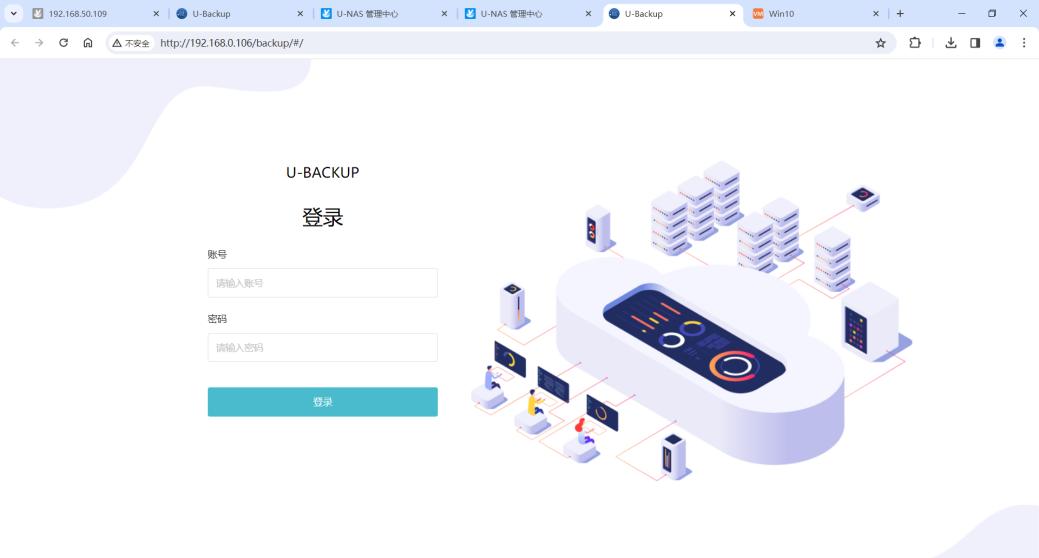The image size is (1039, 558).
Task: Reload the page with the refresh icon
Action: click(63, 43)
